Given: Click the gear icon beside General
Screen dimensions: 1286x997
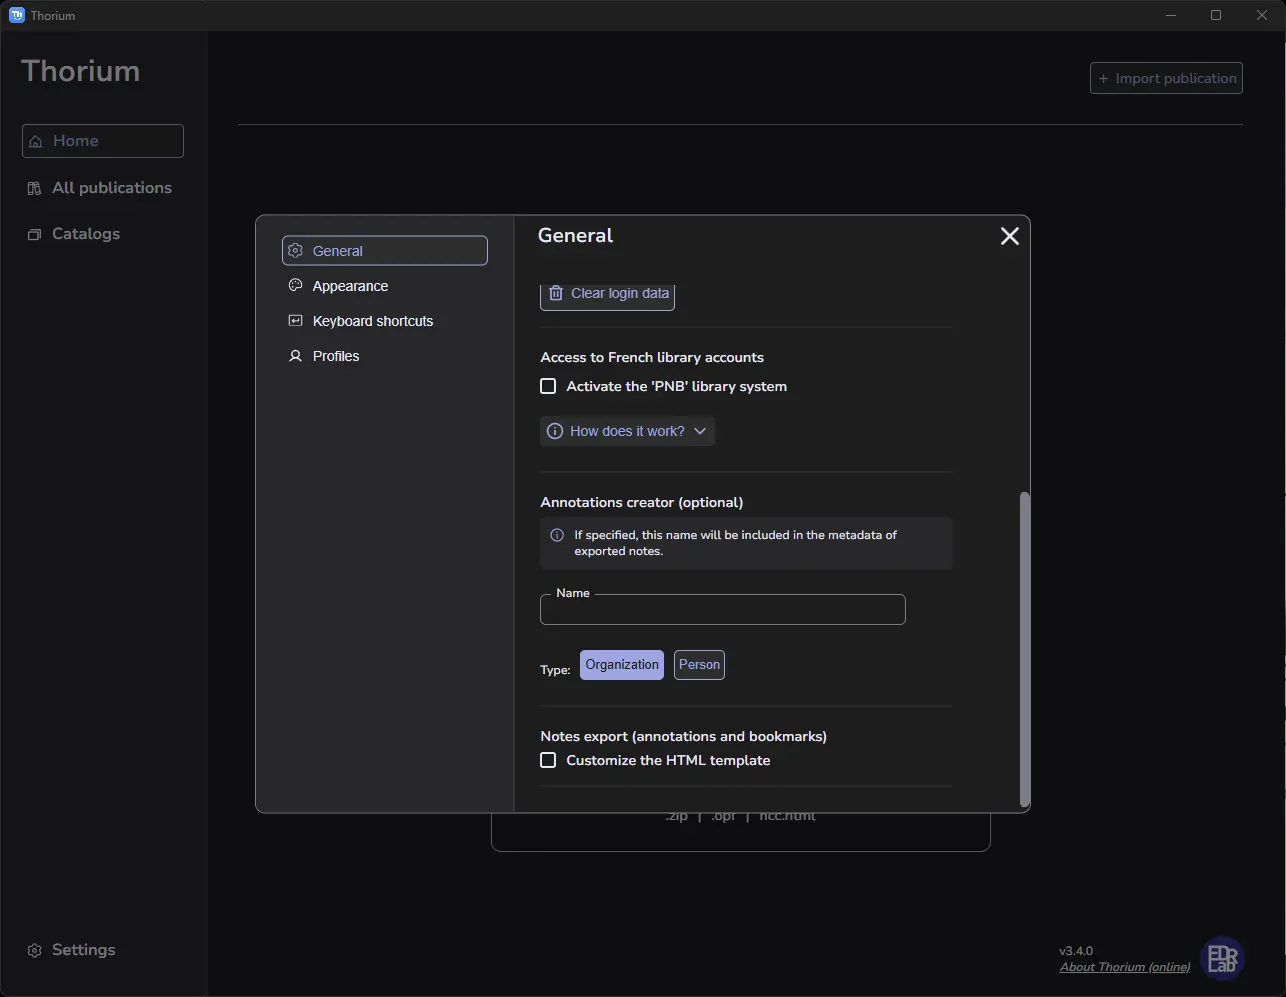Looking at the screenshot, I should coord(295,251).
